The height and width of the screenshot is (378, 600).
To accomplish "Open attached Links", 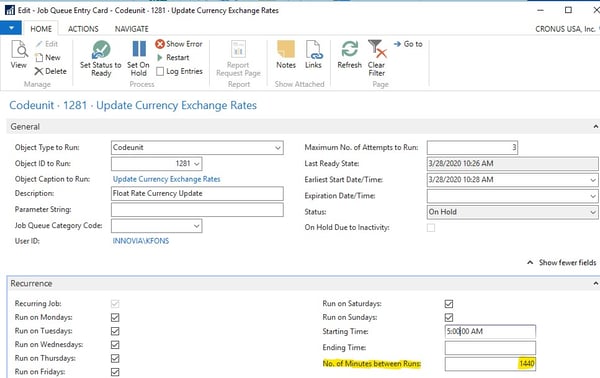I will coord(313,55).
